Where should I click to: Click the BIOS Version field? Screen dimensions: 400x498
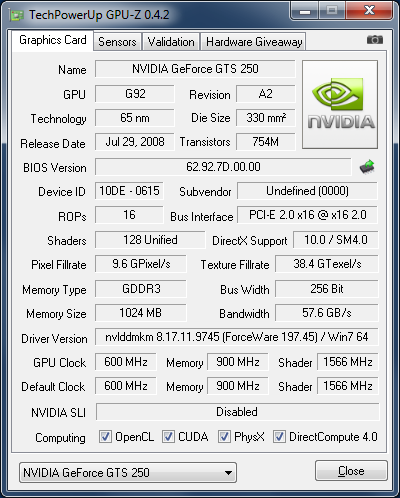click(x=223, y=167)
